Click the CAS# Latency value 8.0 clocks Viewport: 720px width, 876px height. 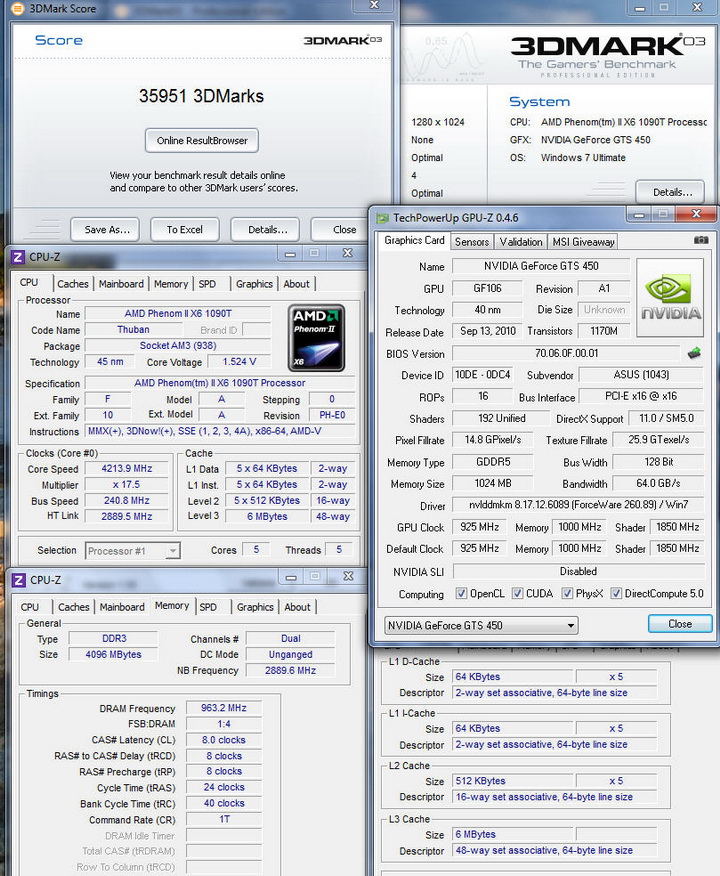(223, 740)
